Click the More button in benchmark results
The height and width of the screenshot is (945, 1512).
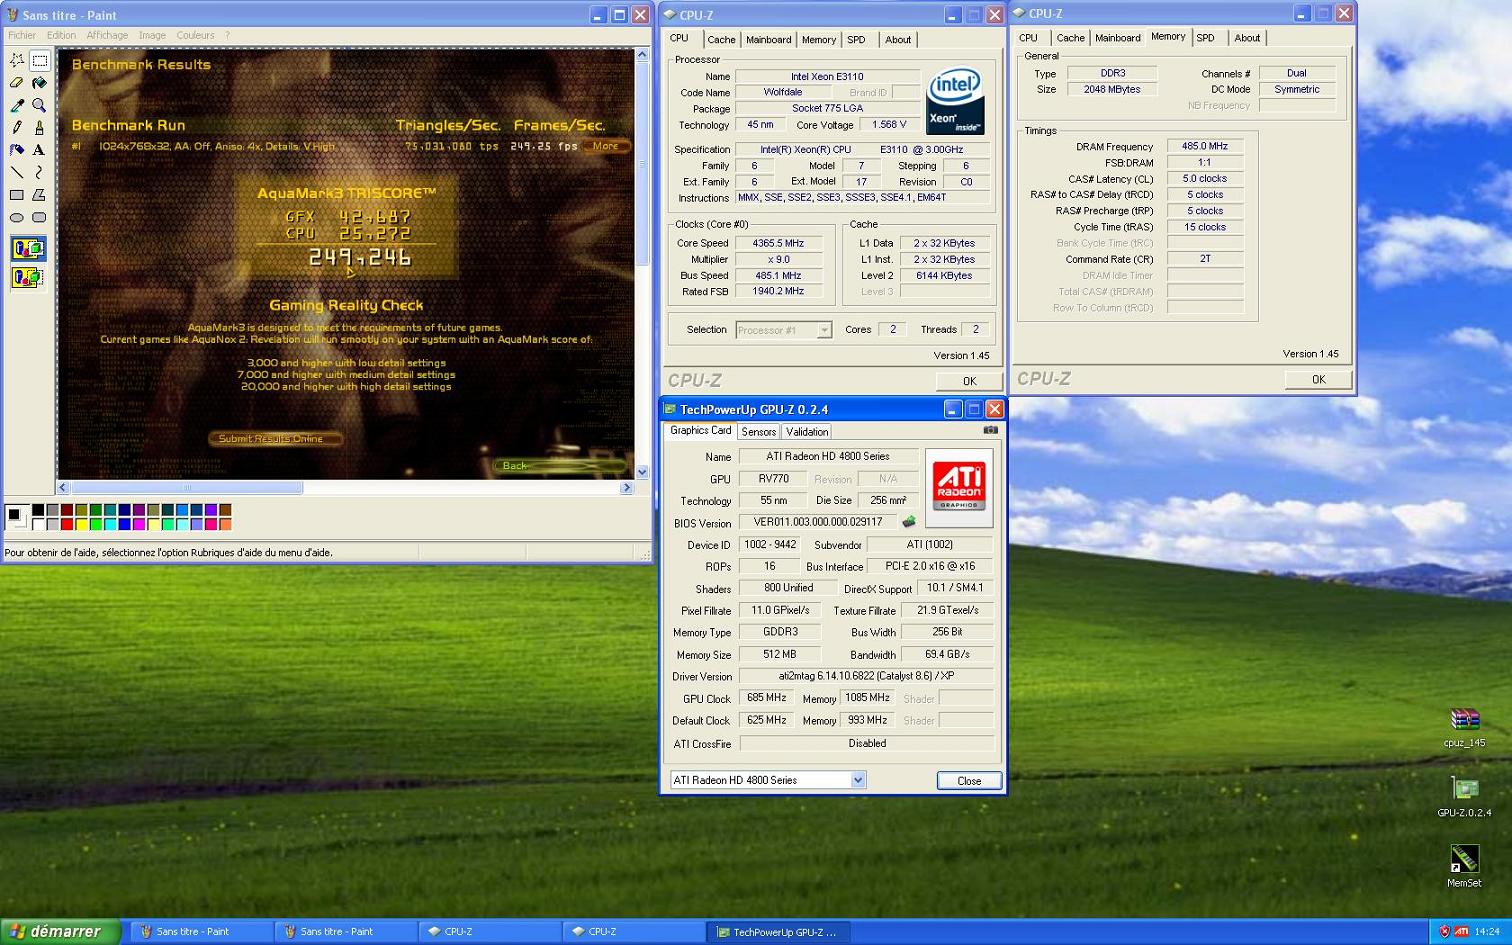tap(606, 146)
